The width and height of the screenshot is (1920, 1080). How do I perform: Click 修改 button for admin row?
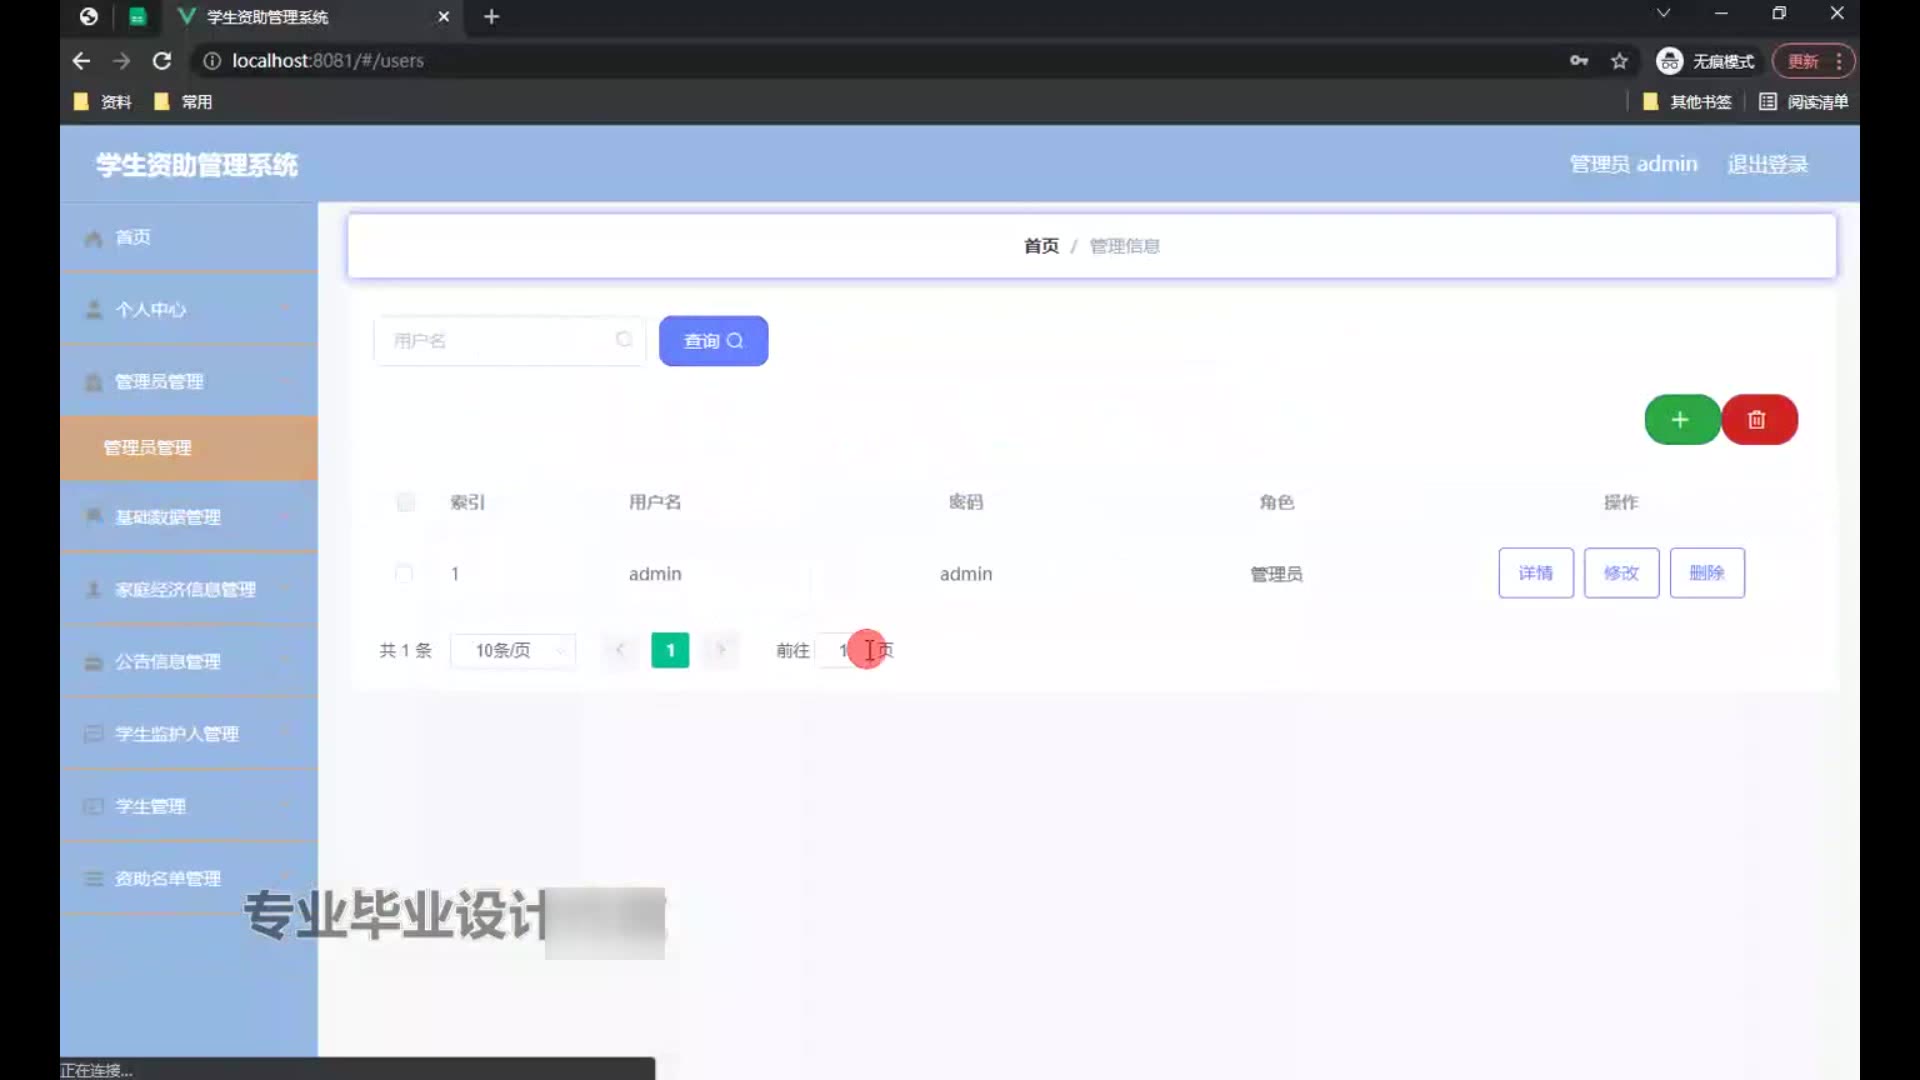[x=1621, y=573]
